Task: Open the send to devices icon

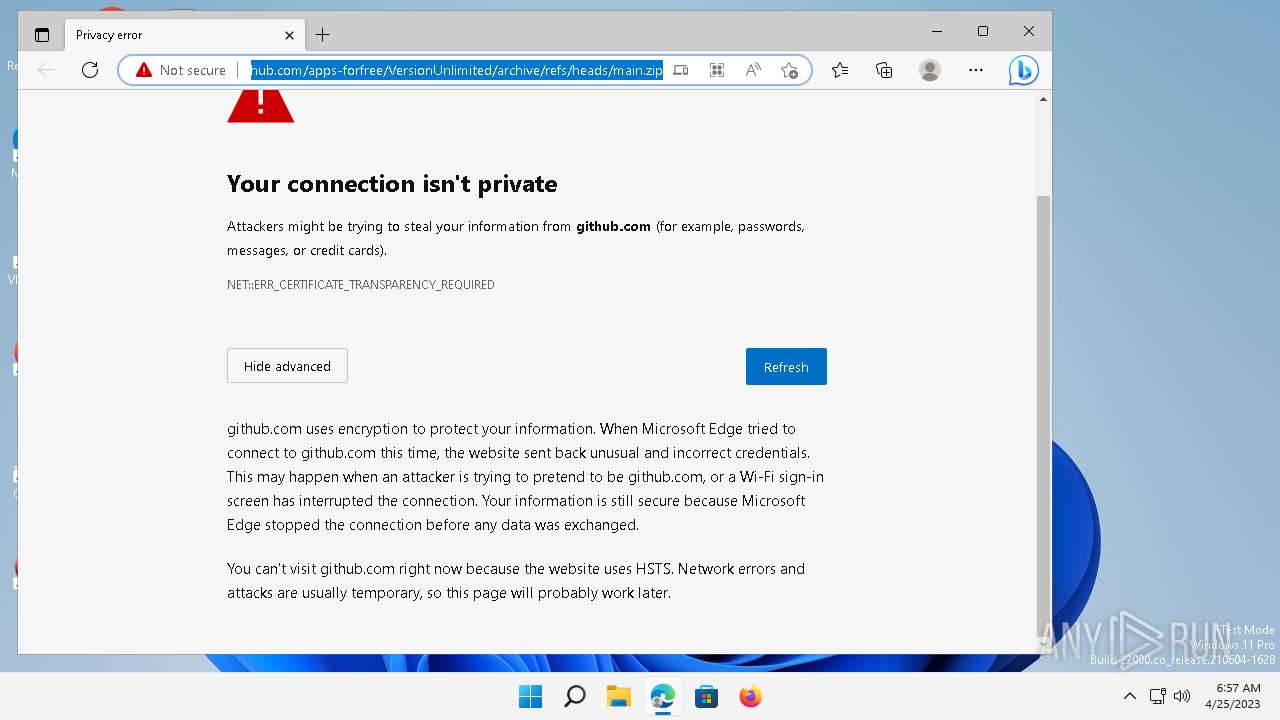Action: [x=681, y=70]
